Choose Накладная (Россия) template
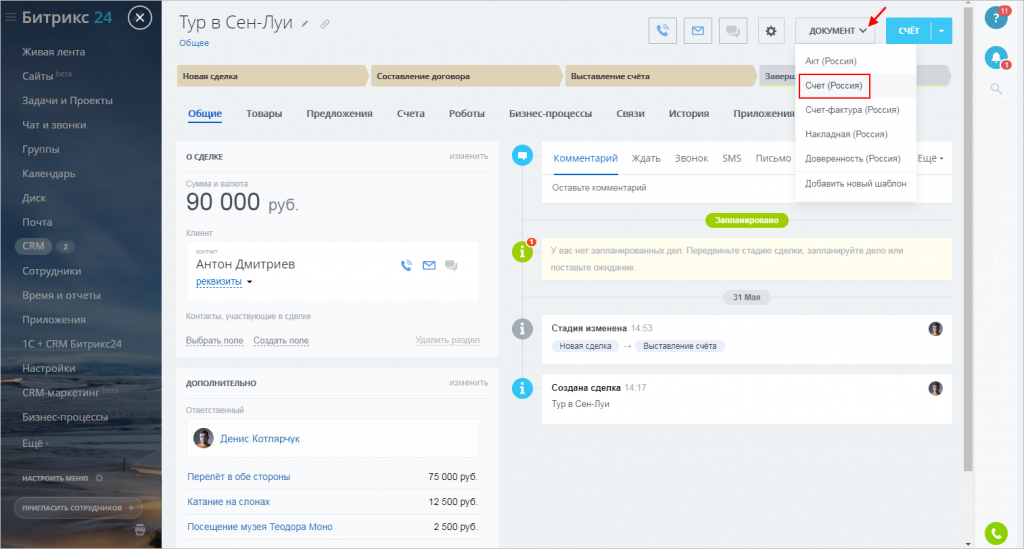This screenshot has height=549, width=1024. [846, 134]
